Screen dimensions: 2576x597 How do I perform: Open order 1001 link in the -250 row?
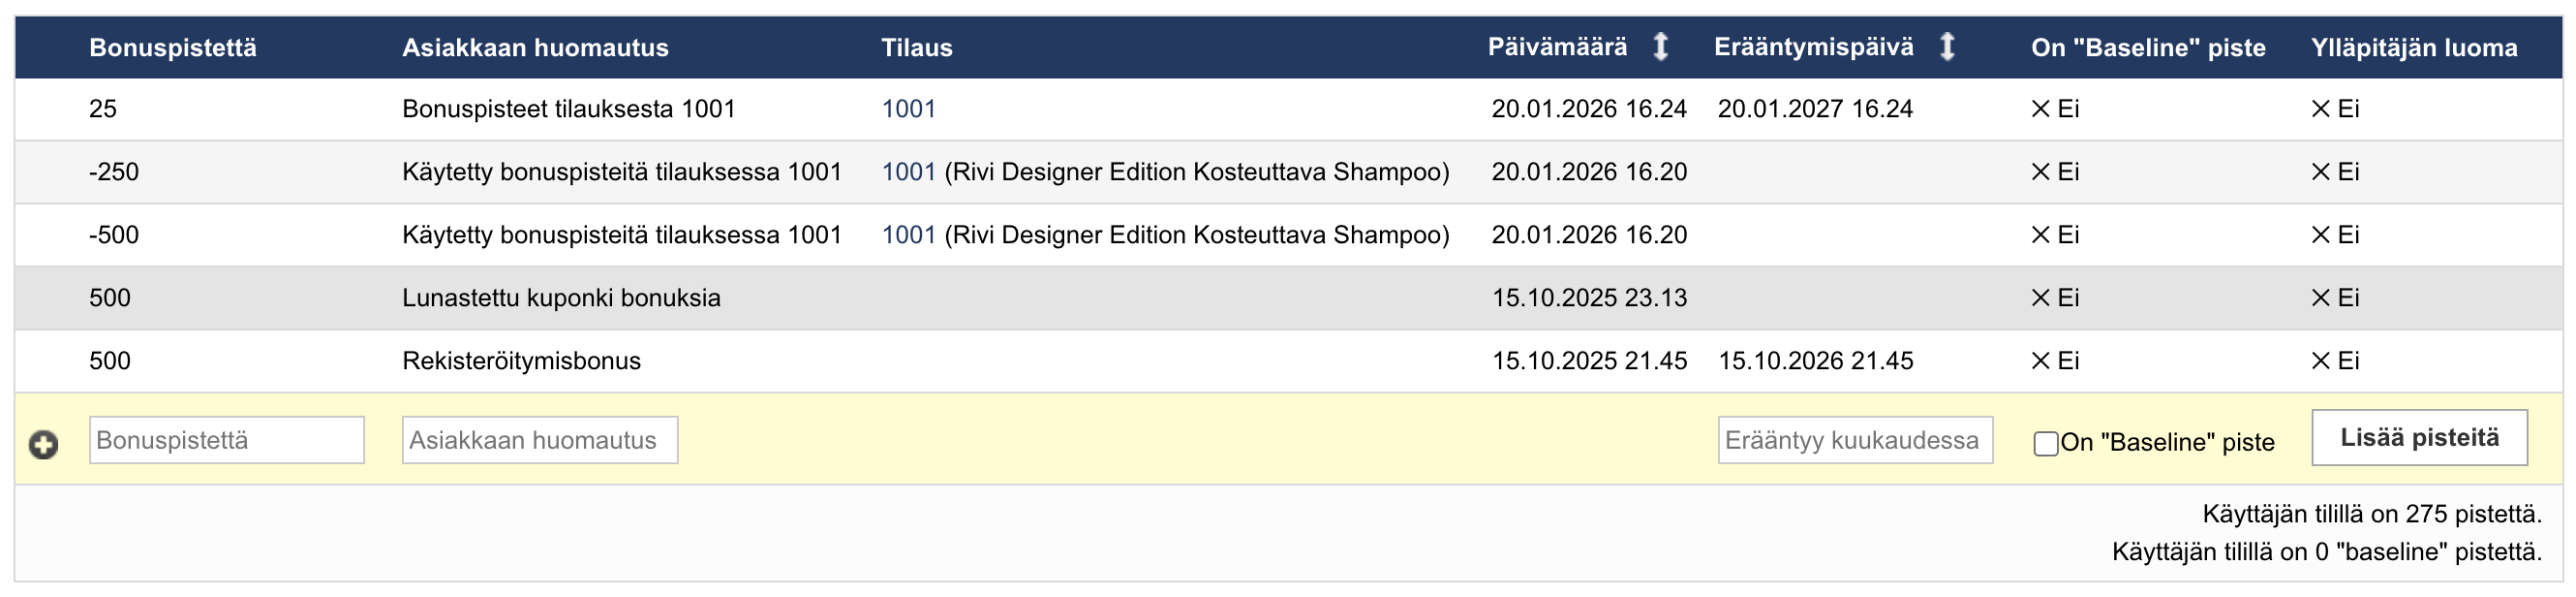click(908, 172)
